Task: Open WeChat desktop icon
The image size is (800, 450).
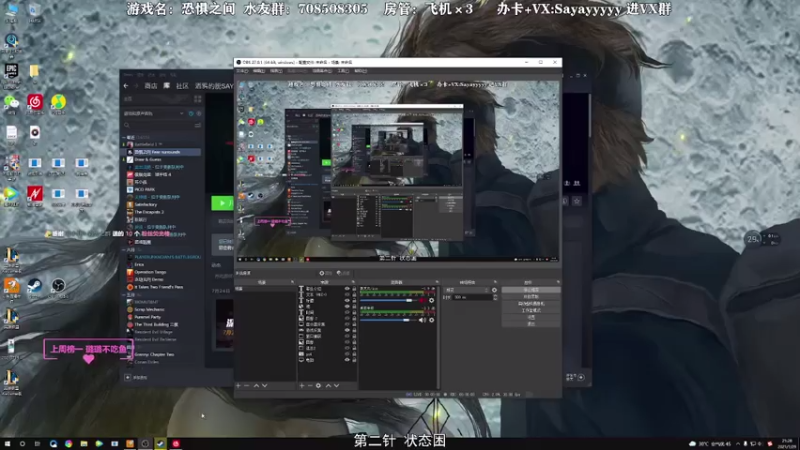Action: (x=11, y=103)
